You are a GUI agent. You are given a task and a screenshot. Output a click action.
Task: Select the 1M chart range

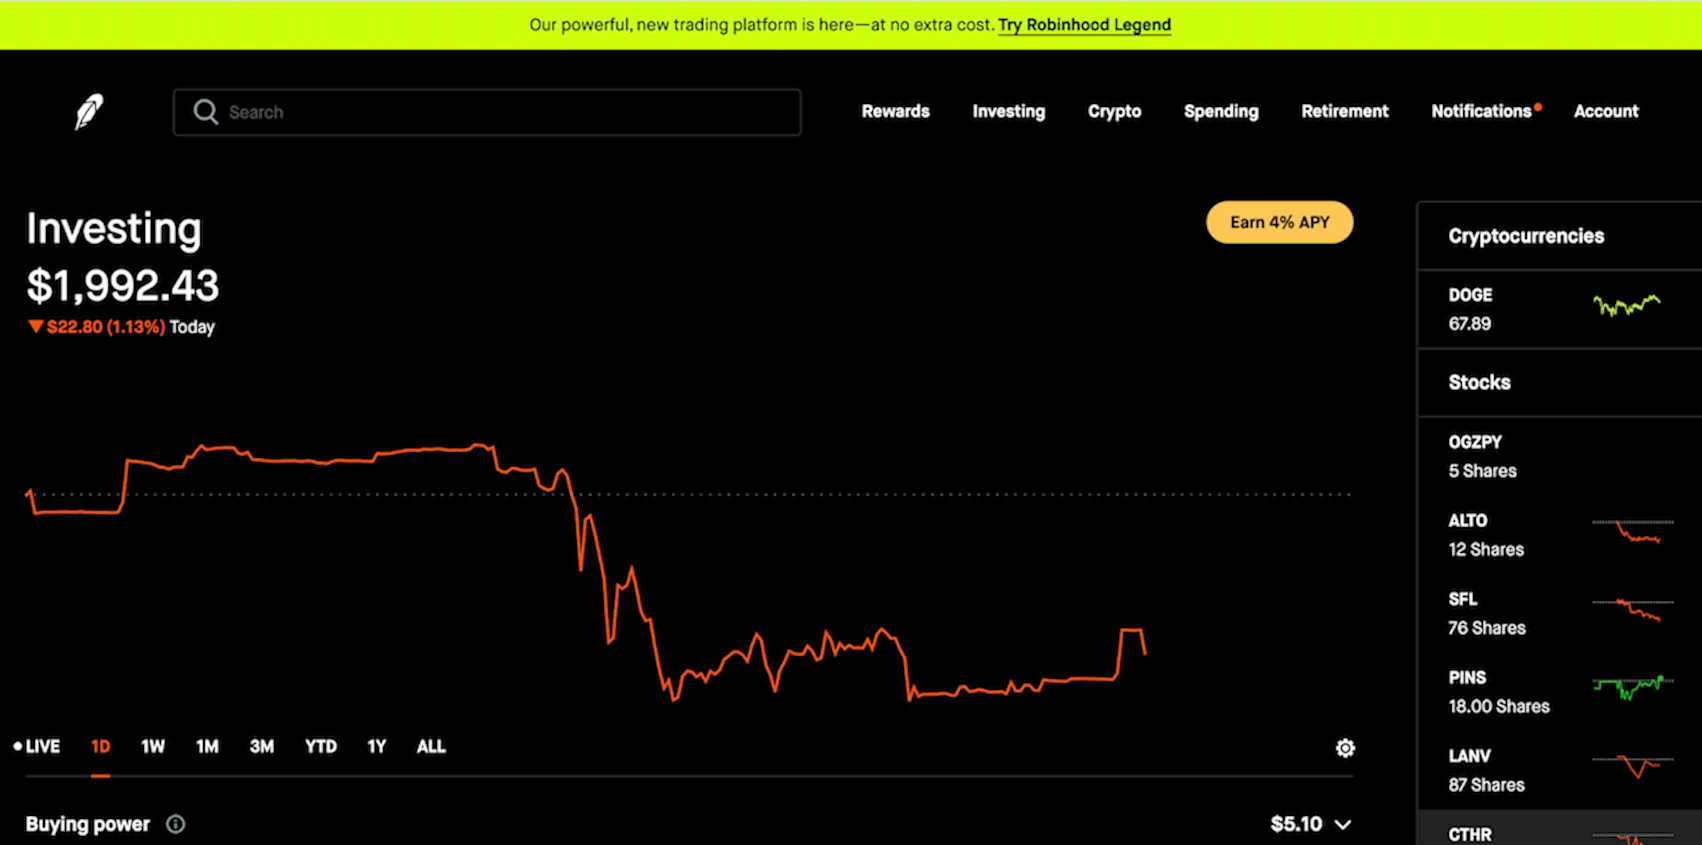coord(207,746)
